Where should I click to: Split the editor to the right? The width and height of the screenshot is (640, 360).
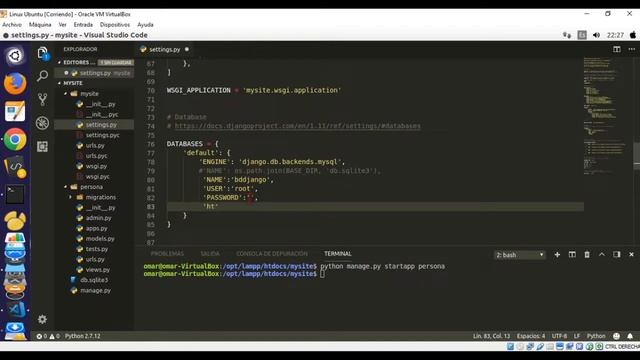pyautogui.click(x=617, y=49)
